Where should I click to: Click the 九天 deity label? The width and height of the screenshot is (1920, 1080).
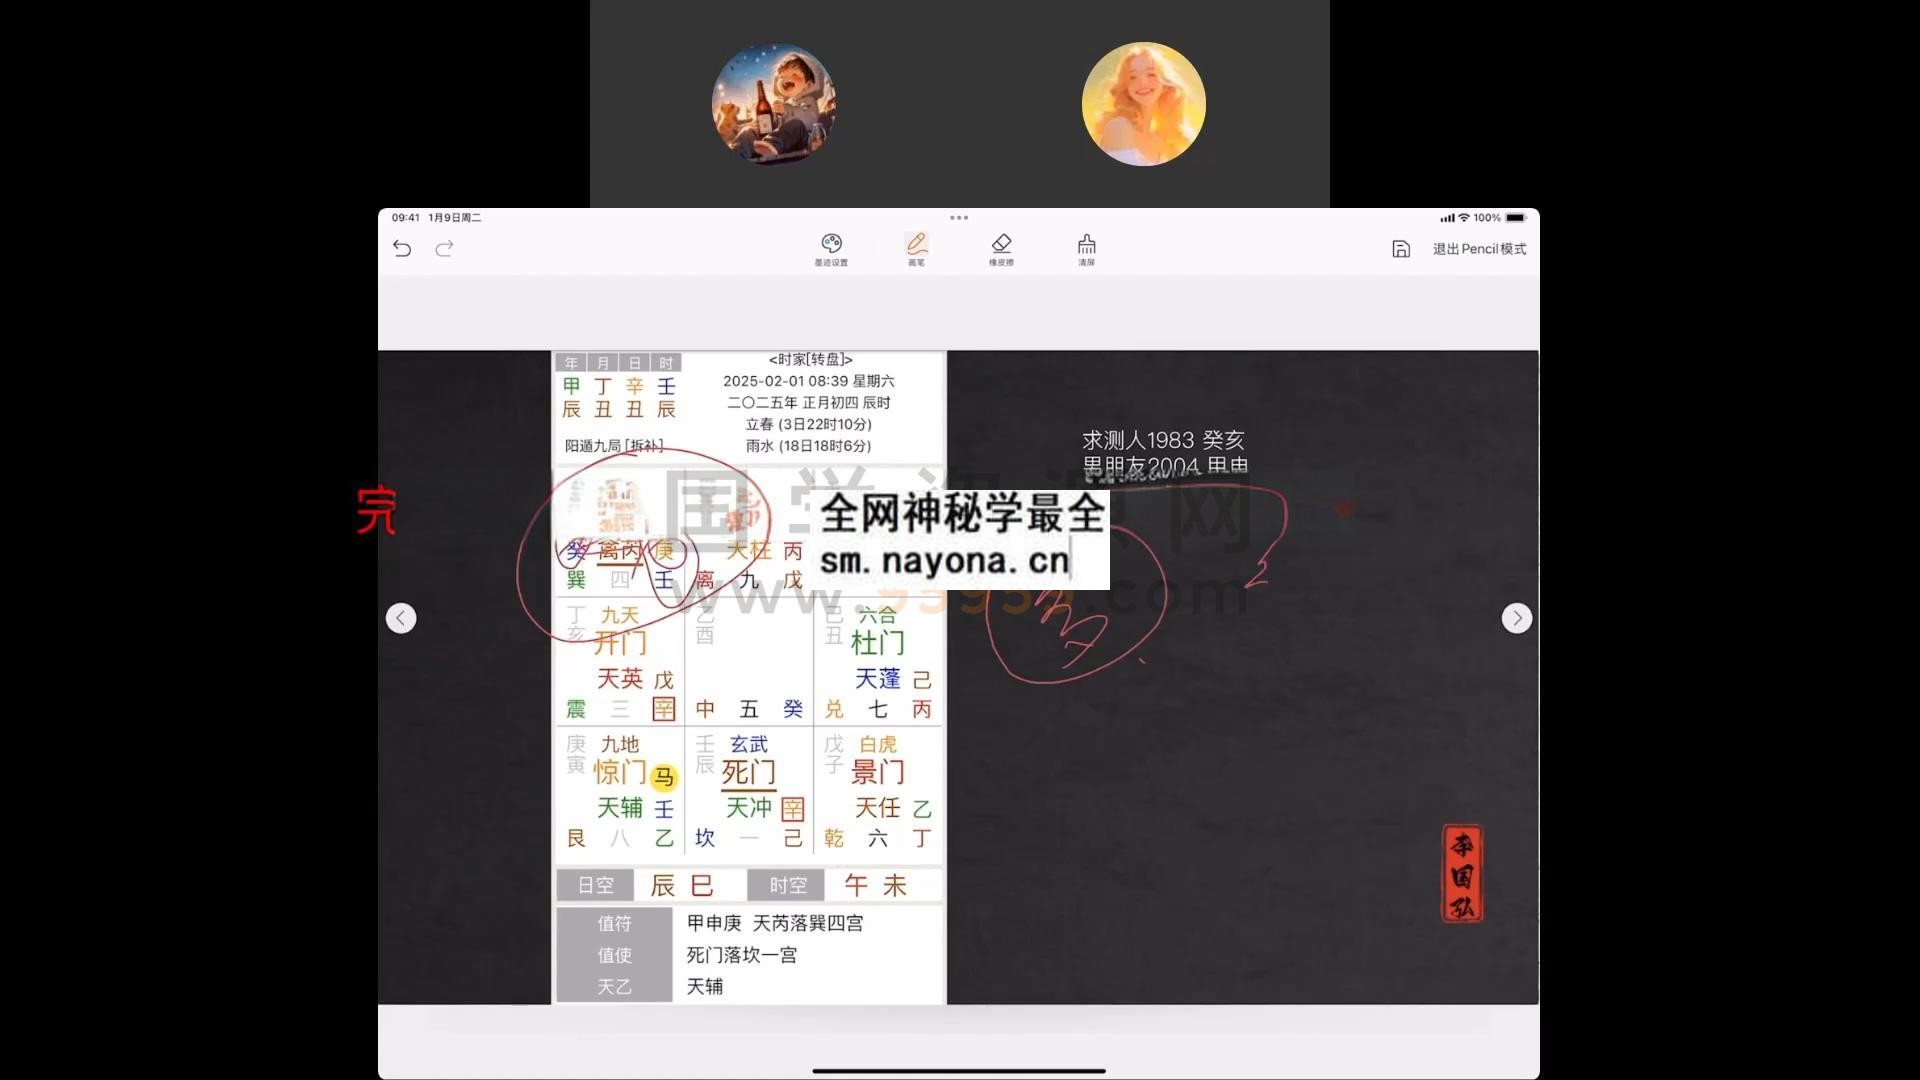[620, 615]
